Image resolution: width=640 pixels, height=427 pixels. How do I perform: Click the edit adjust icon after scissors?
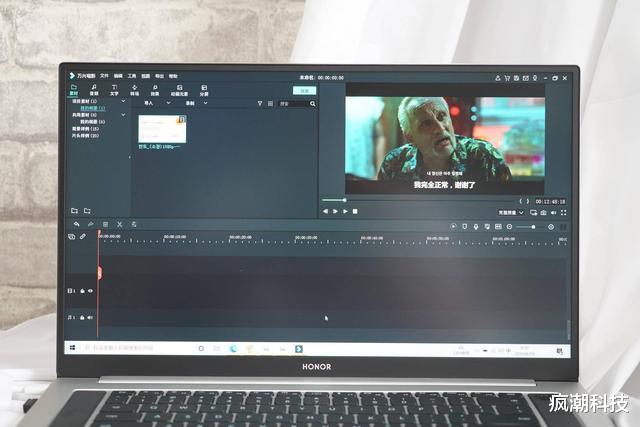pos(134,224)
